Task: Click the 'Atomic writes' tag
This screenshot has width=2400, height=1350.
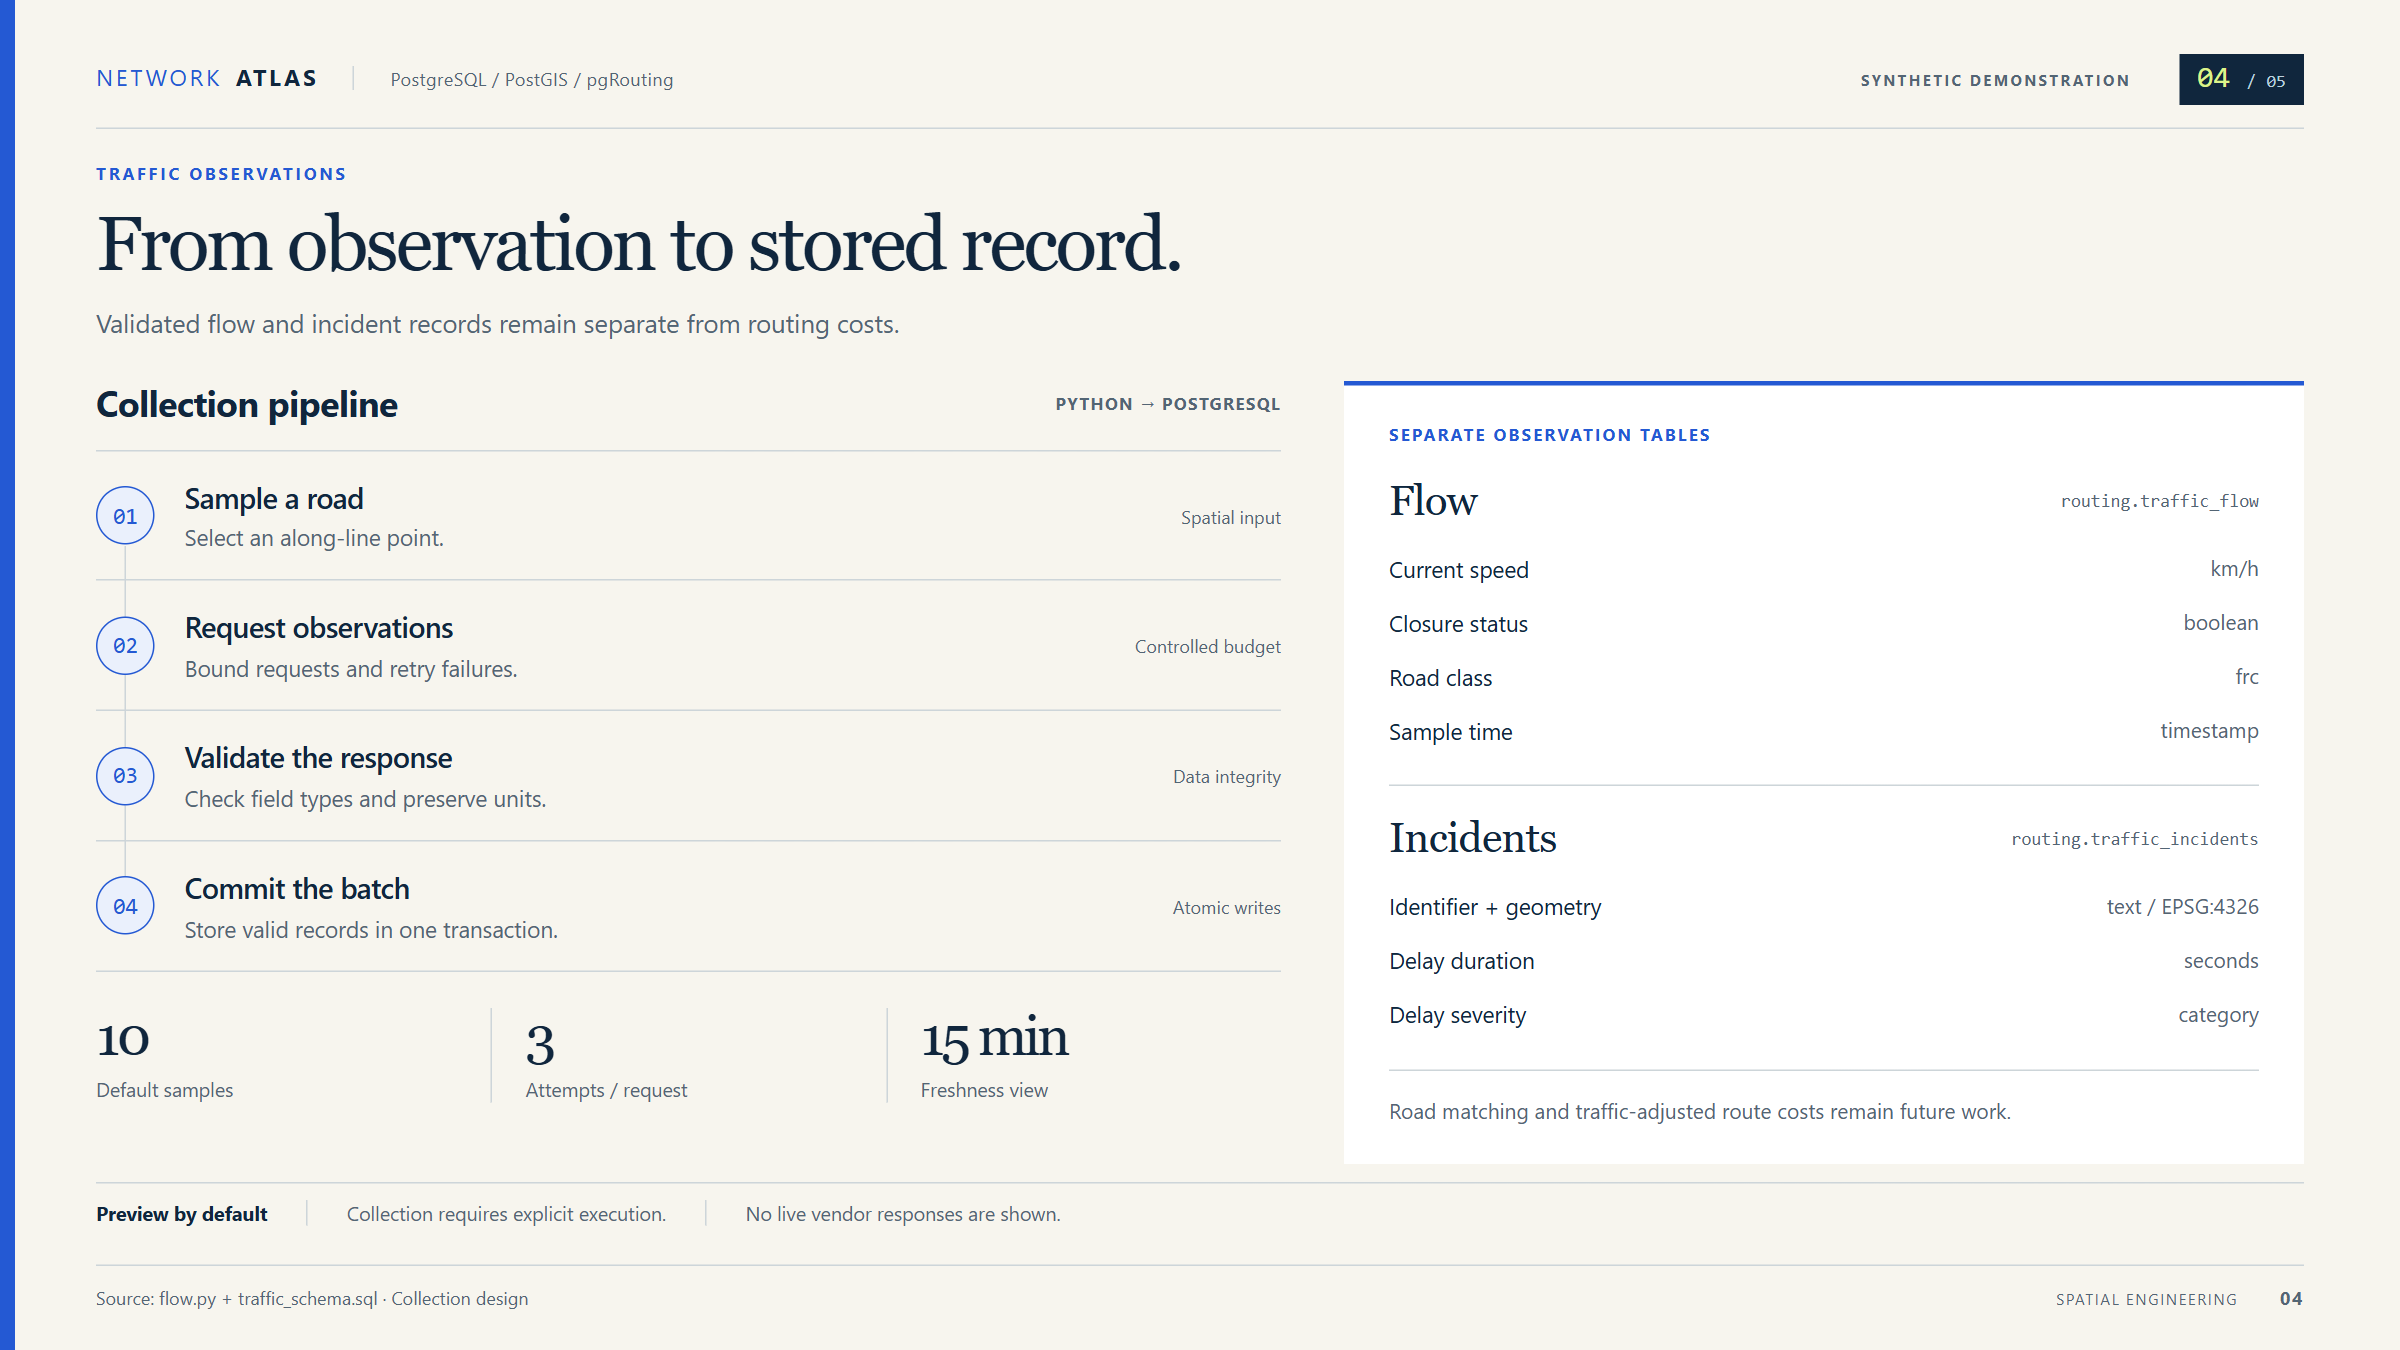Action: [x=1226, y=908]
